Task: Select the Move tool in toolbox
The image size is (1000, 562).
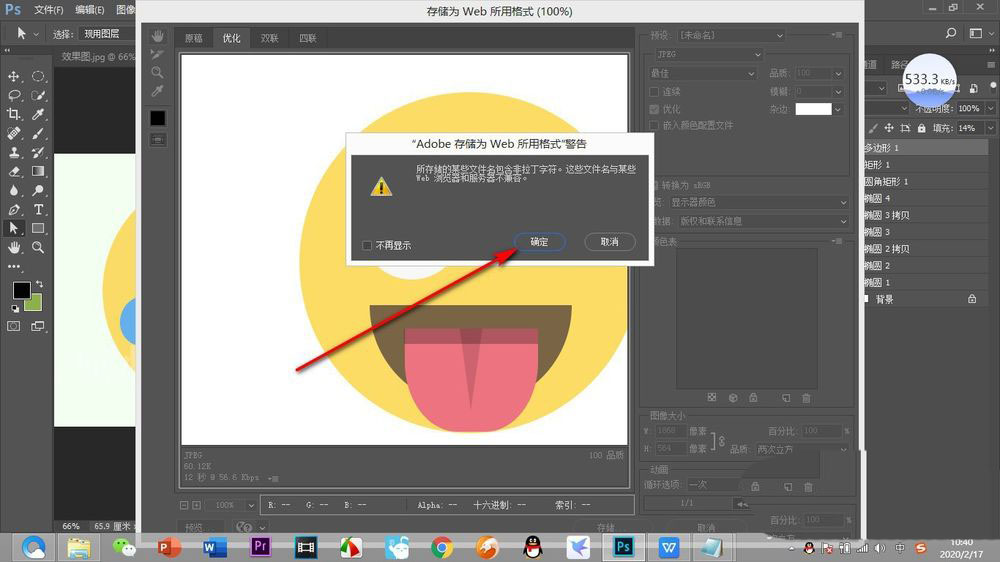Action: point(14,76)
